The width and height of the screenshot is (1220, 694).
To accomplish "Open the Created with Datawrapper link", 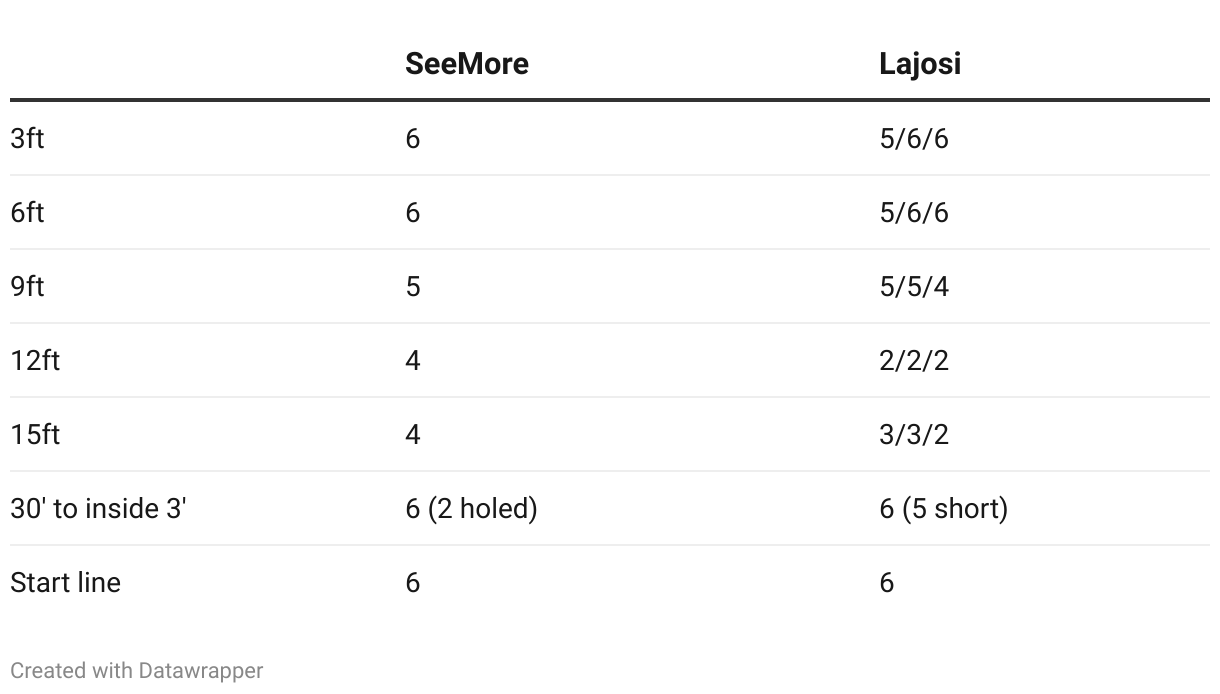I will [137, 670].
